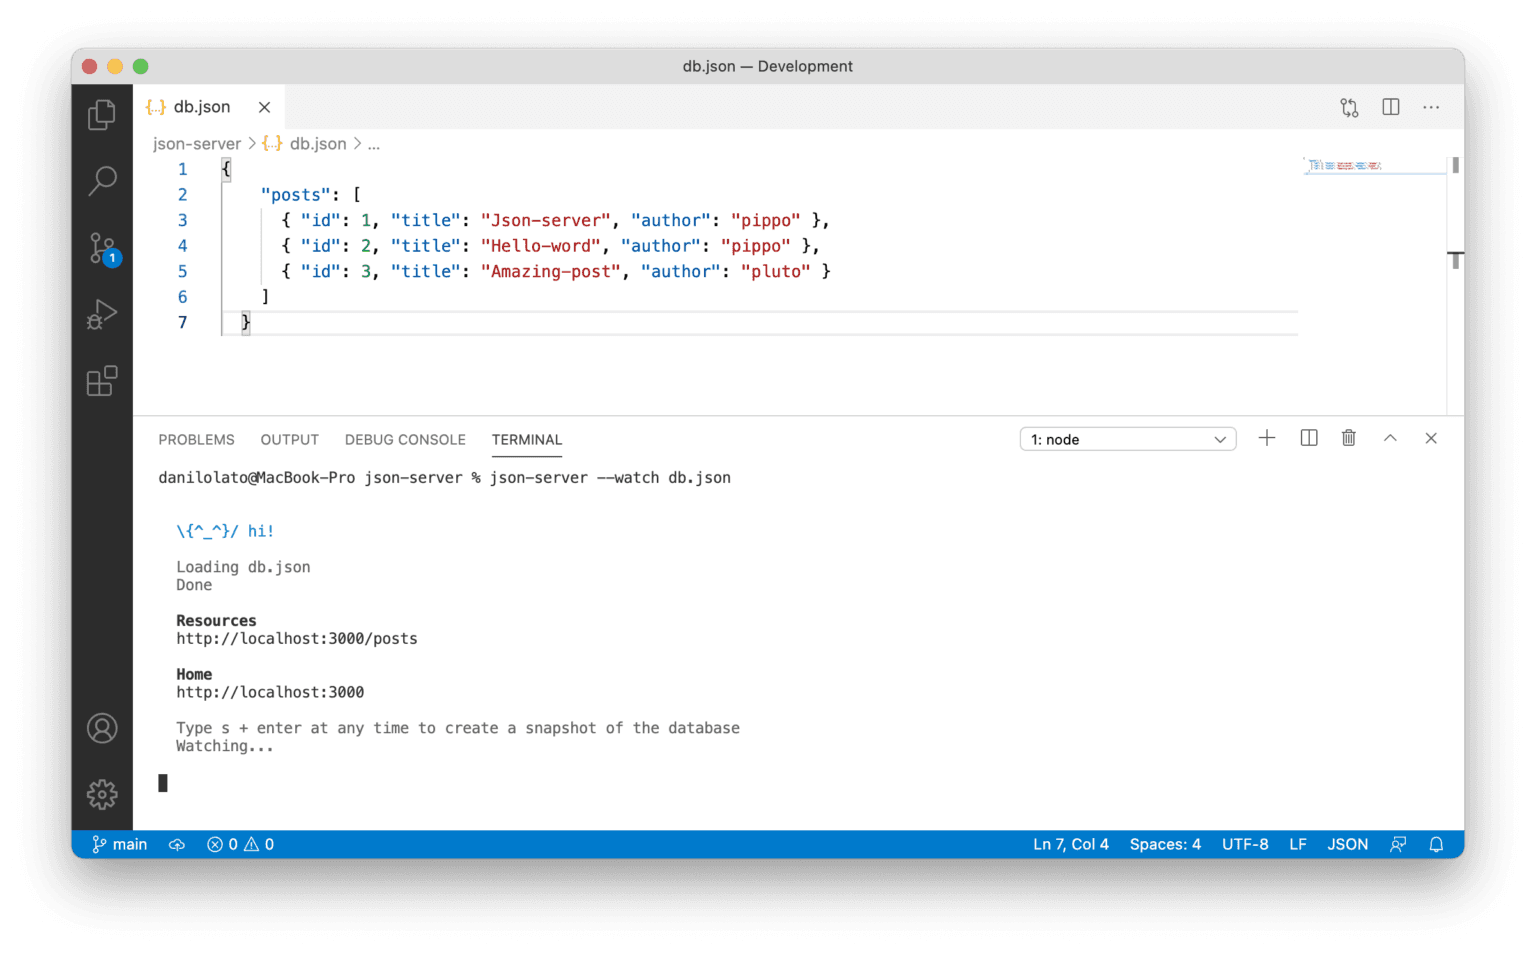This screenshot has height=953, width=1536.
Task: Click db.json breadcrumb item
Action: pos(317,144)
